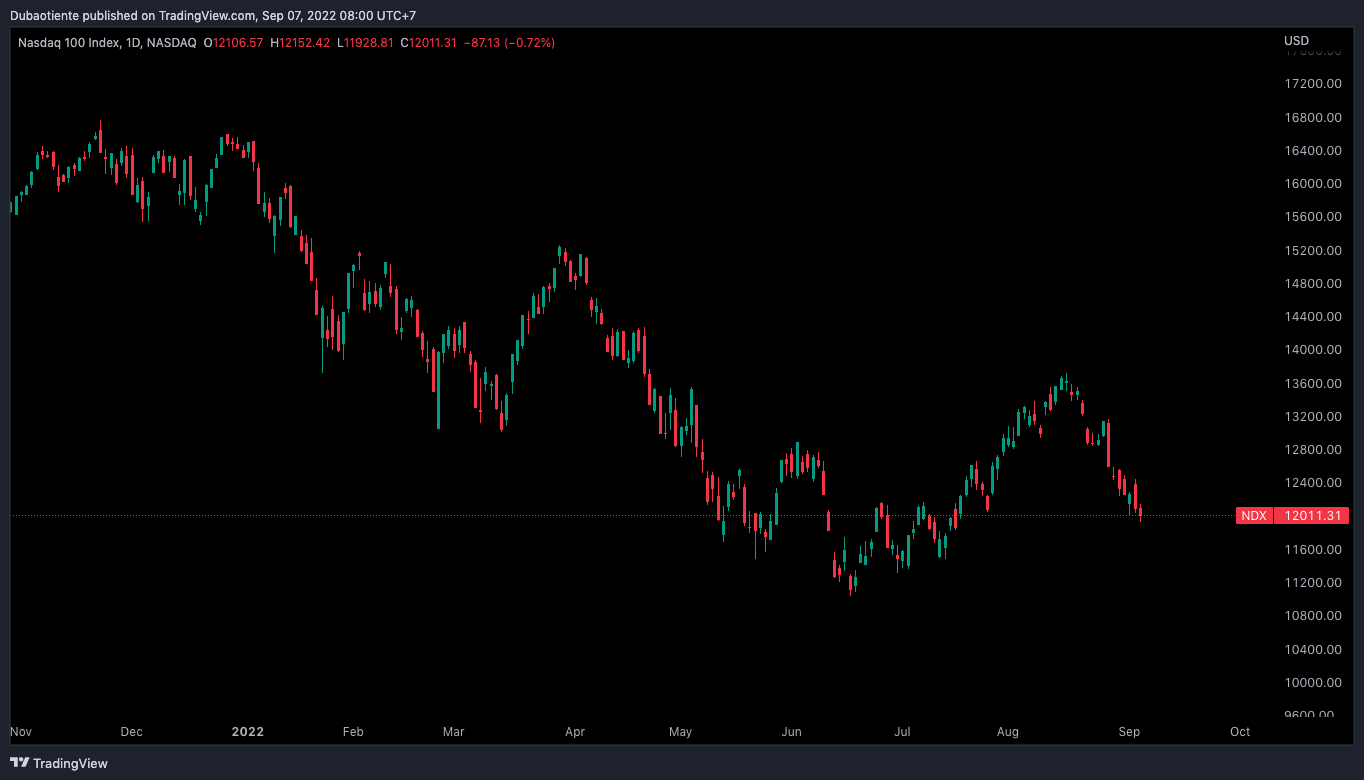The width and height of the screenshot is (1364, 780).
Task: Click the USD currency label
Action: (x=1296, y=41)
